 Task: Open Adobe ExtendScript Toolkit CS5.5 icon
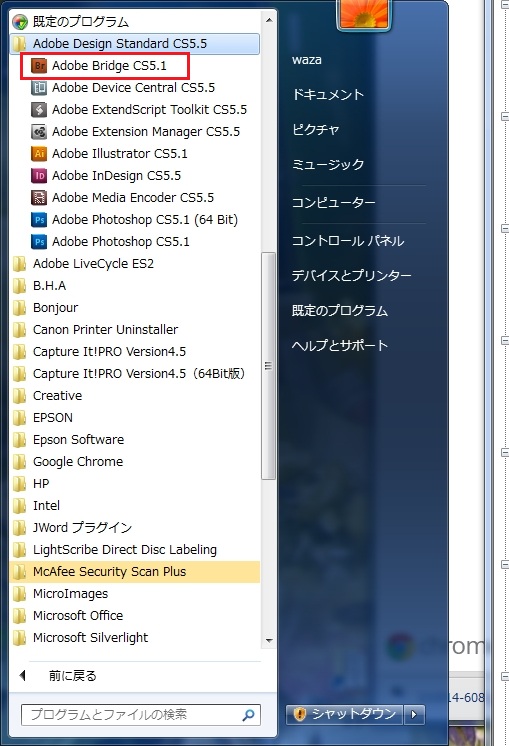click(x=39, y=109)
